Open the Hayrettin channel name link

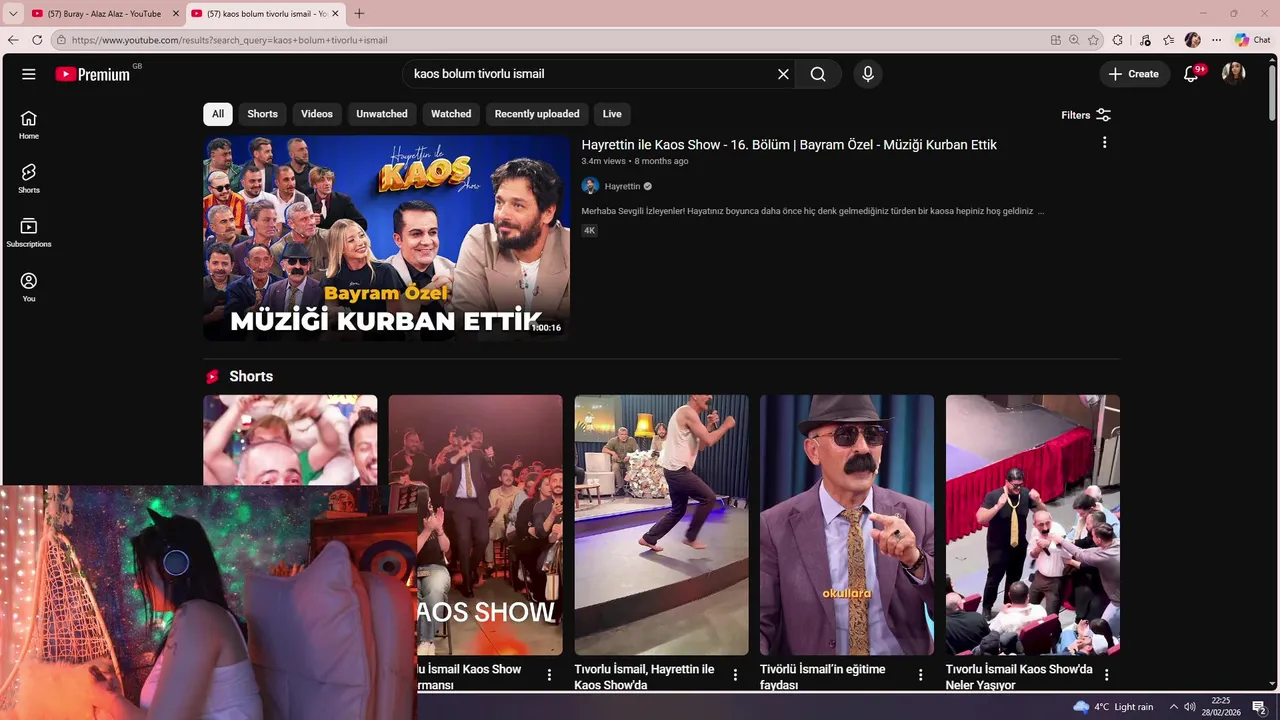pos(622,186)
